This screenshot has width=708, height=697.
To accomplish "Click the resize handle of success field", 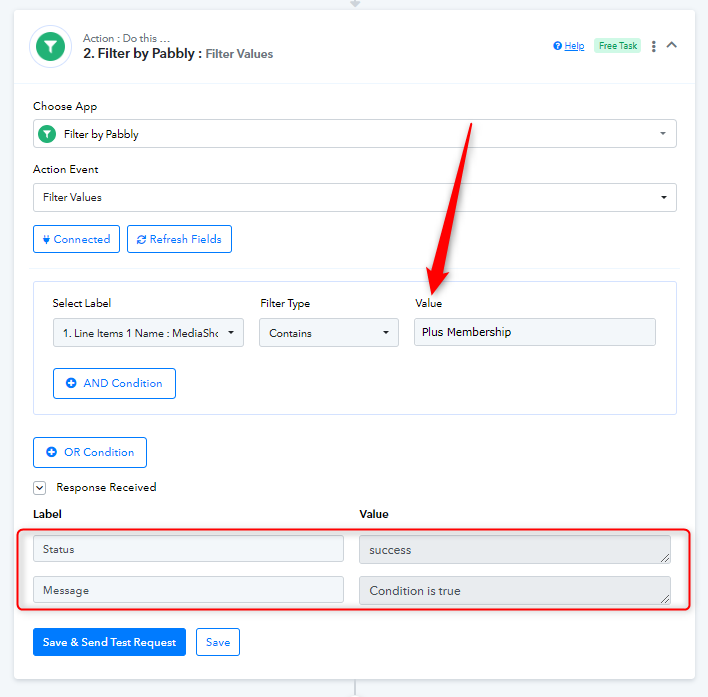I will [x=665, y=558].
